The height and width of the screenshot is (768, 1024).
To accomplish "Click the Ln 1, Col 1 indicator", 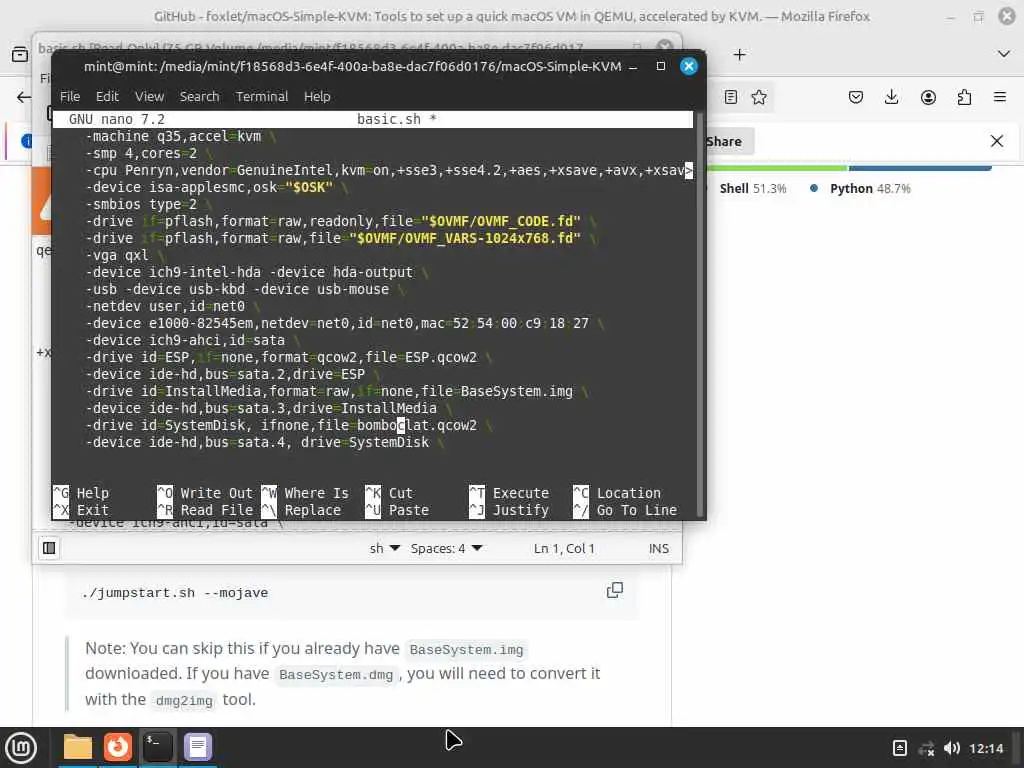I will click(x=564, y=549).
